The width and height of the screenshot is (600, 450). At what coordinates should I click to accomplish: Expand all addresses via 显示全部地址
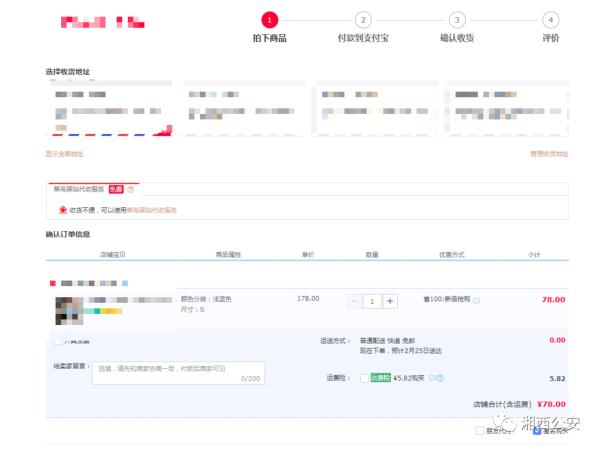click(x=65, y=154)
